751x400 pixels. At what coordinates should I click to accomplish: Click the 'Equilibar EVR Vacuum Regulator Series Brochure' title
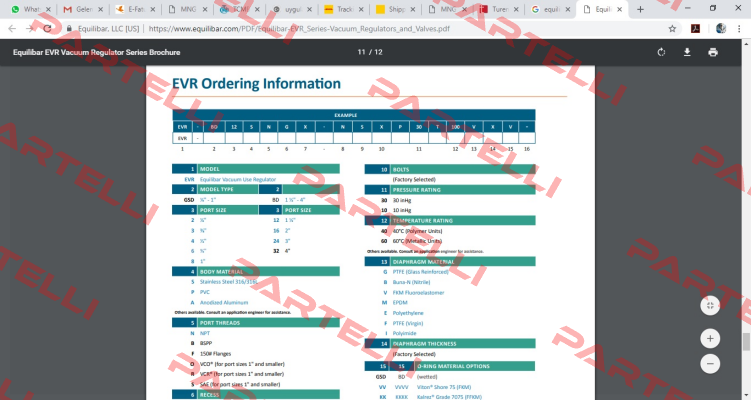[96, 52]
